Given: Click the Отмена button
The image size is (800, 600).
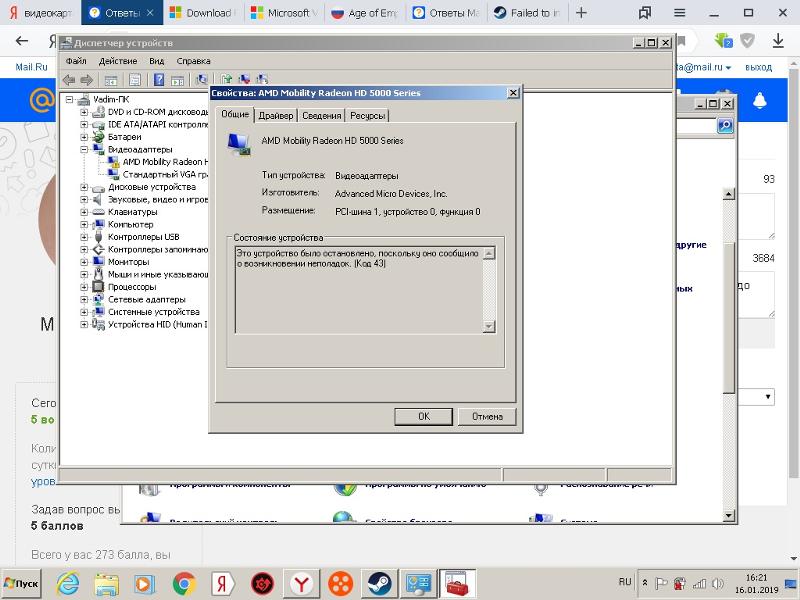Looking at the screenshot, I should [487, 416].
